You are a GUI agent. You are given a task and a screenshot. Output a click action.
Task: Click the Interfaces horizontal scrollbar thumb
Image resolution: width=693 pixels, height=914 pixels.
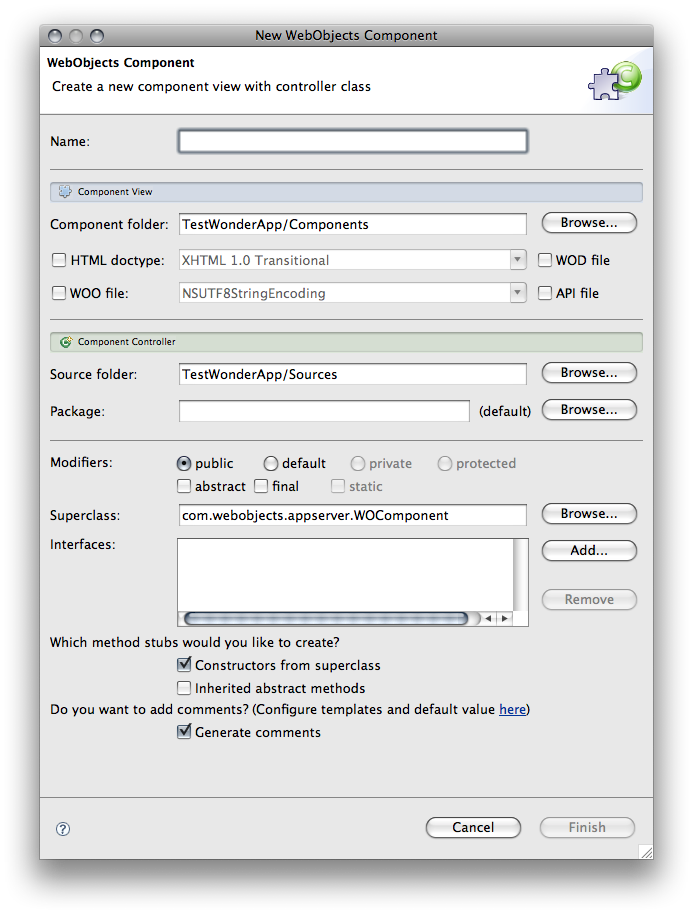coord(326,618)
